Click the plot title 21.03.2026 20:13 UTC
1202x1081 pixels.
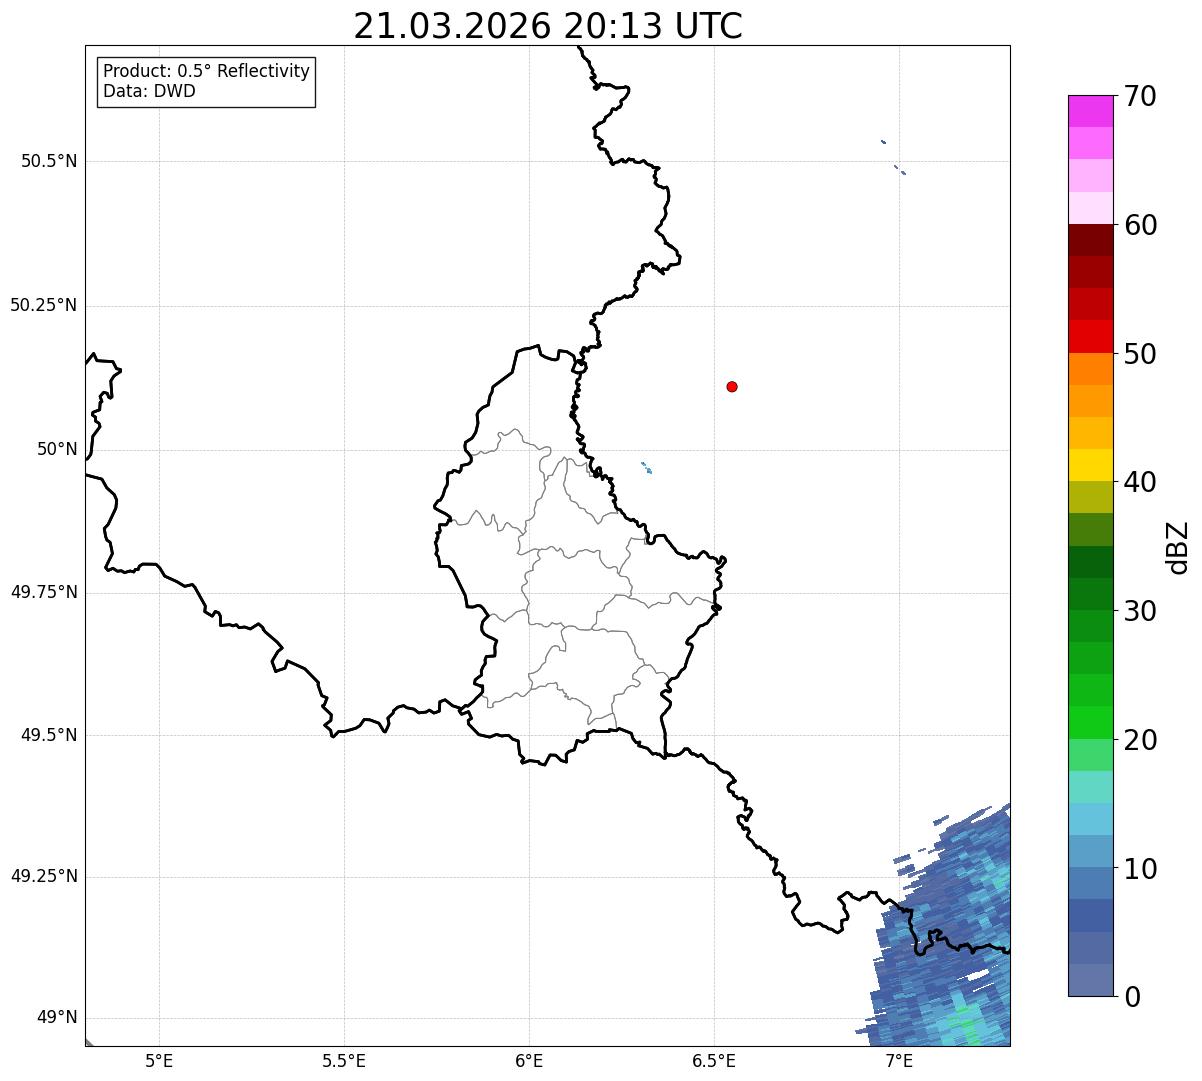(548, 26)
